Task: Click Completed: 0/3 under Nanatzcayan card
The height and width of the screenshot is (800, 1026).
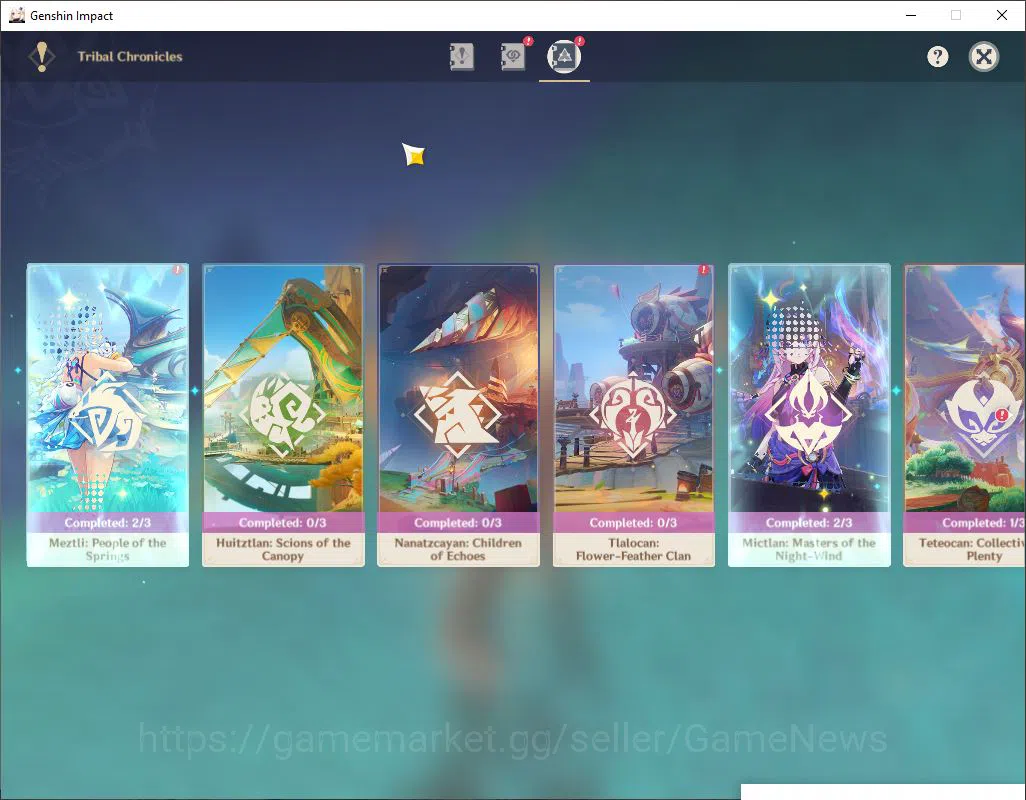Action: coord(458,523)
